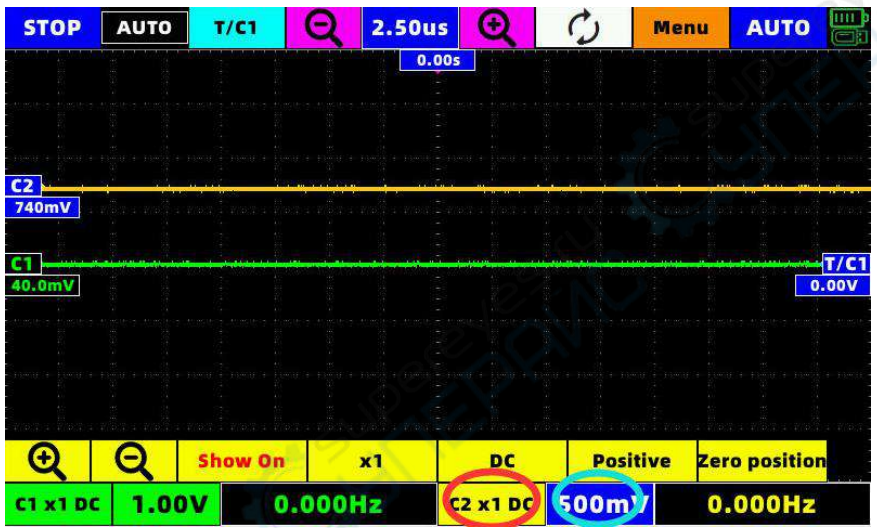877x528 pixels.
Task: Select the 0.00s trigger position marker
Action: (437, 60)
